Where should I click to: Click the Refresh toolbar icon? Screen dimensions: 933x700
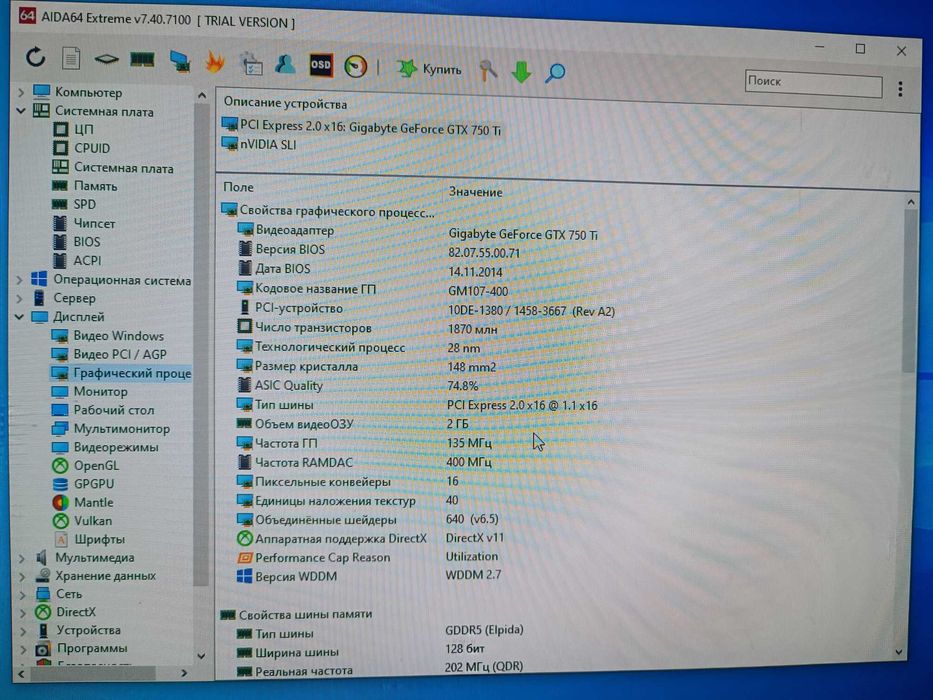coord(36,57)
